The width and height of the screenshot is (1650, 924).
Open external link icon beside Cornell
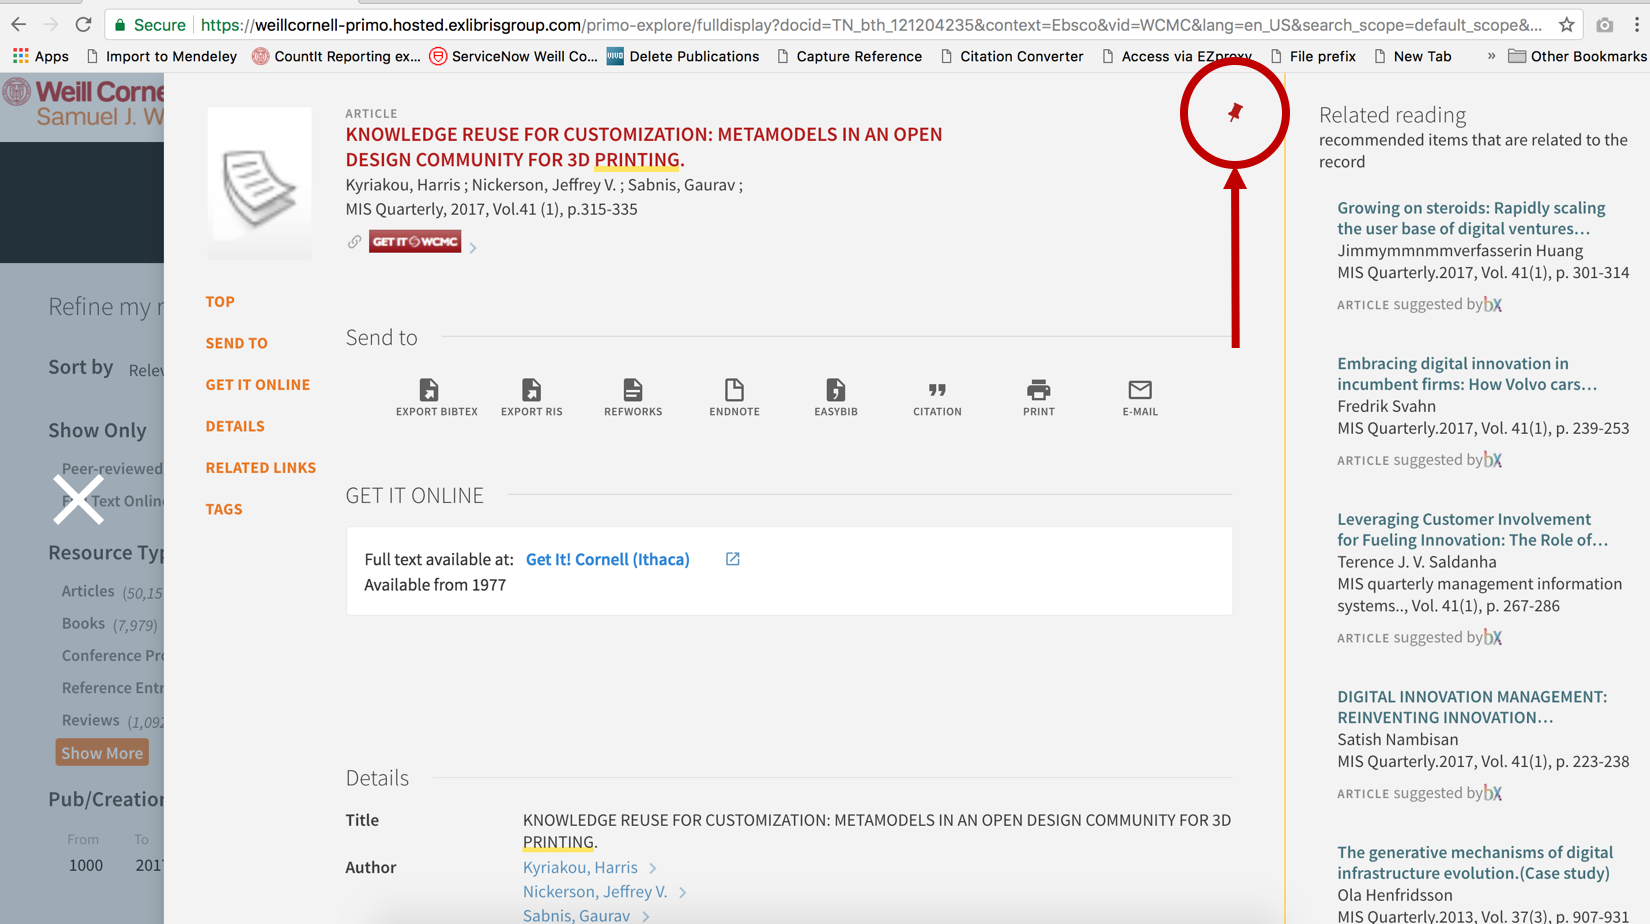(x=733, y=559)
